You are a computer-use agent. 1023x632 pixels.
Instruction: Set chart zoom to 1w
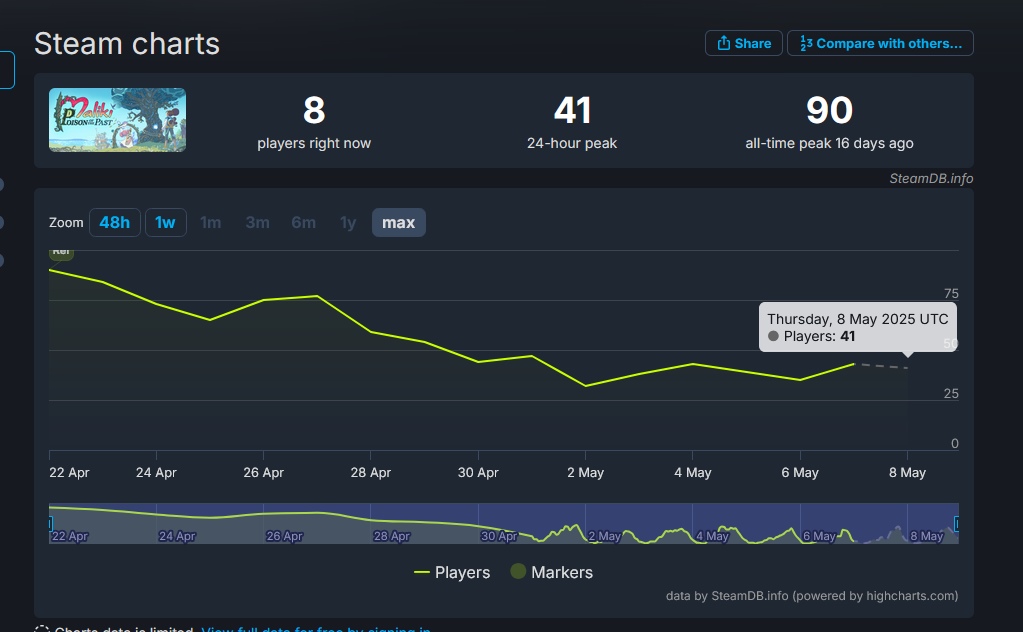pos(165,222)
